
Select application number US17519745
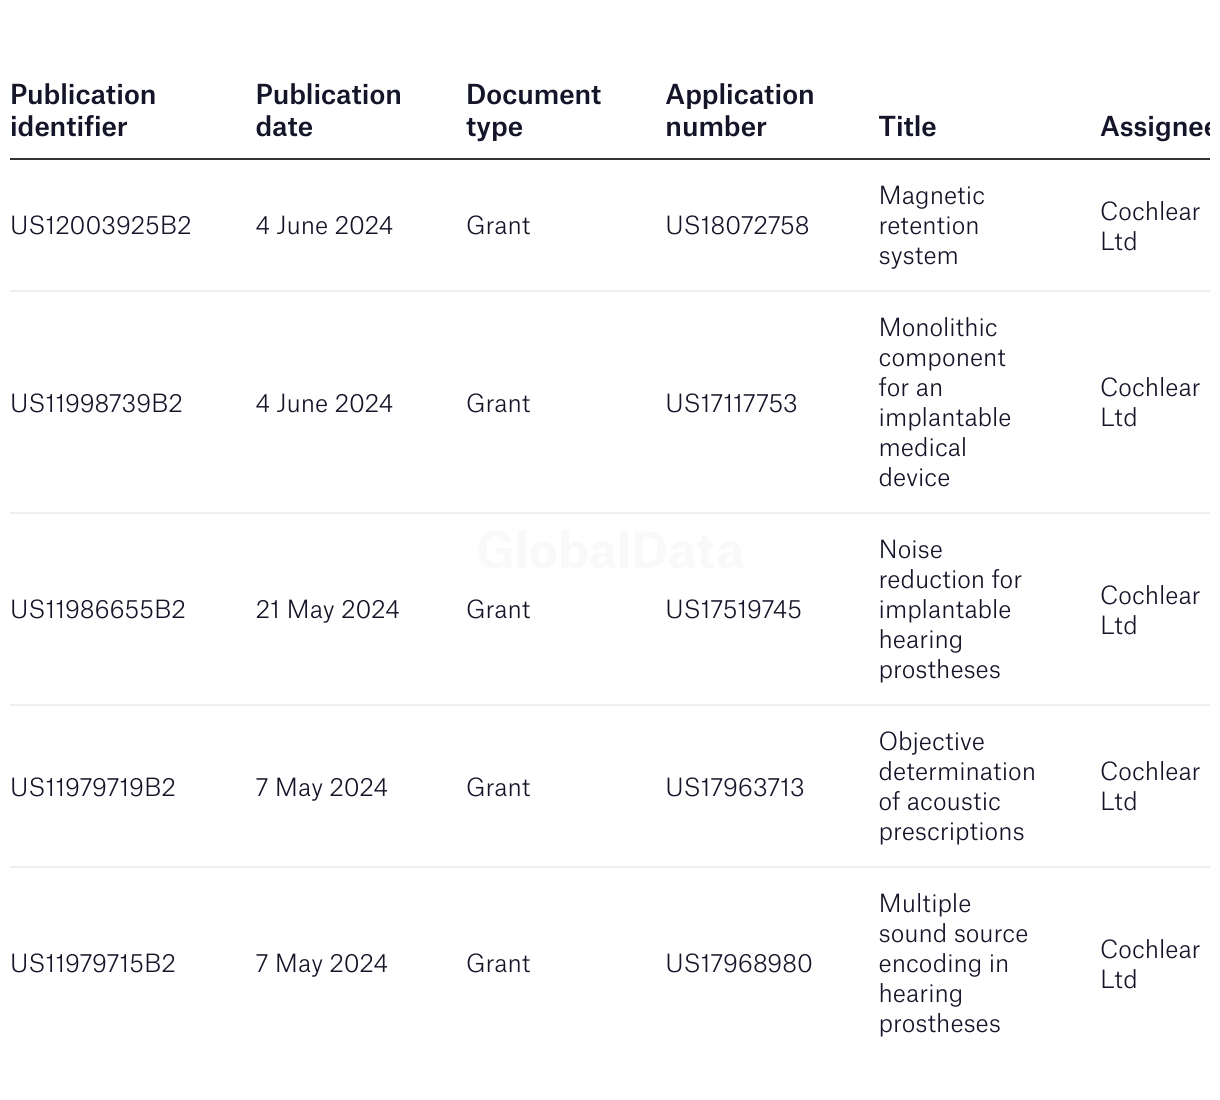733,610
